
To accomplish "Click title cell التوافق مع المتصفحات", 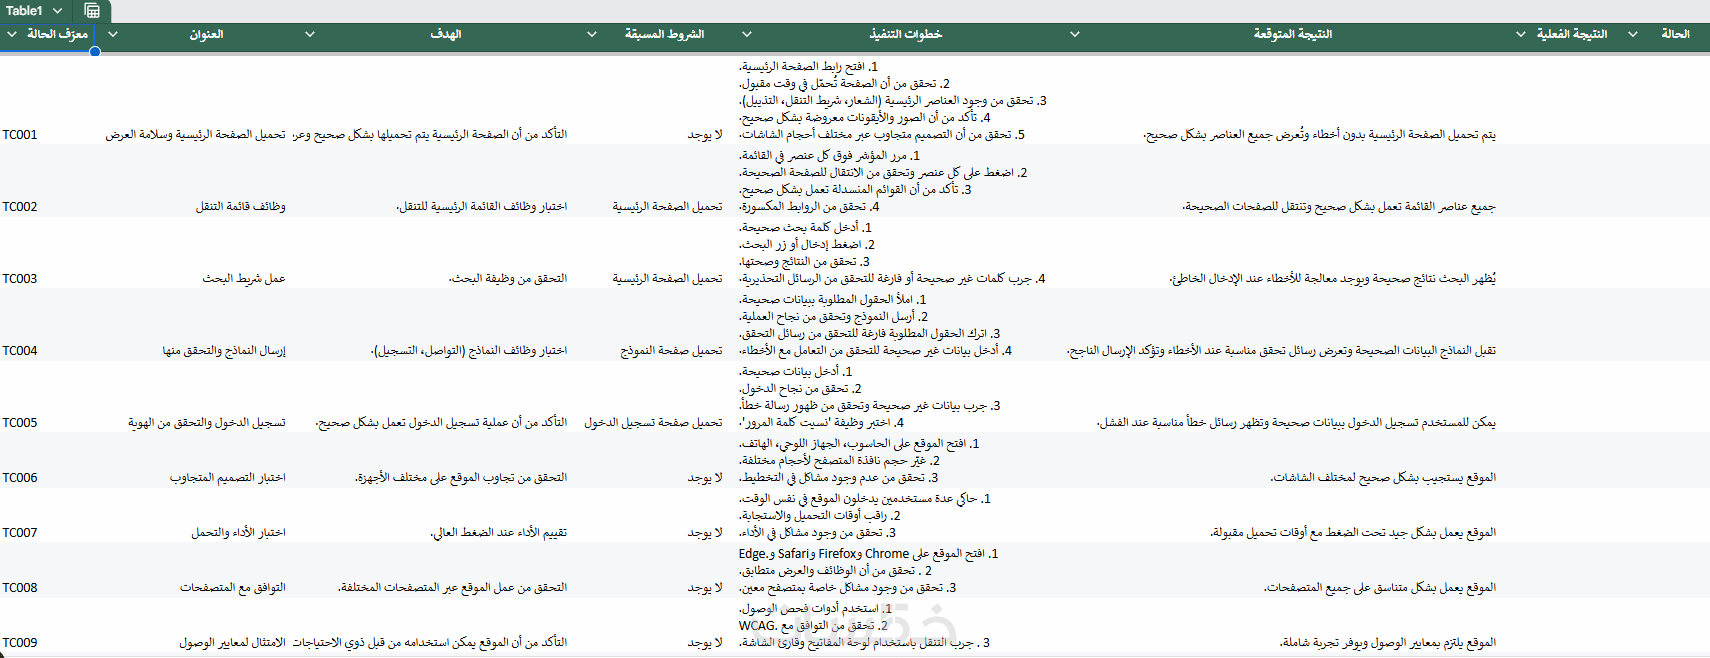I will point(233,588).
